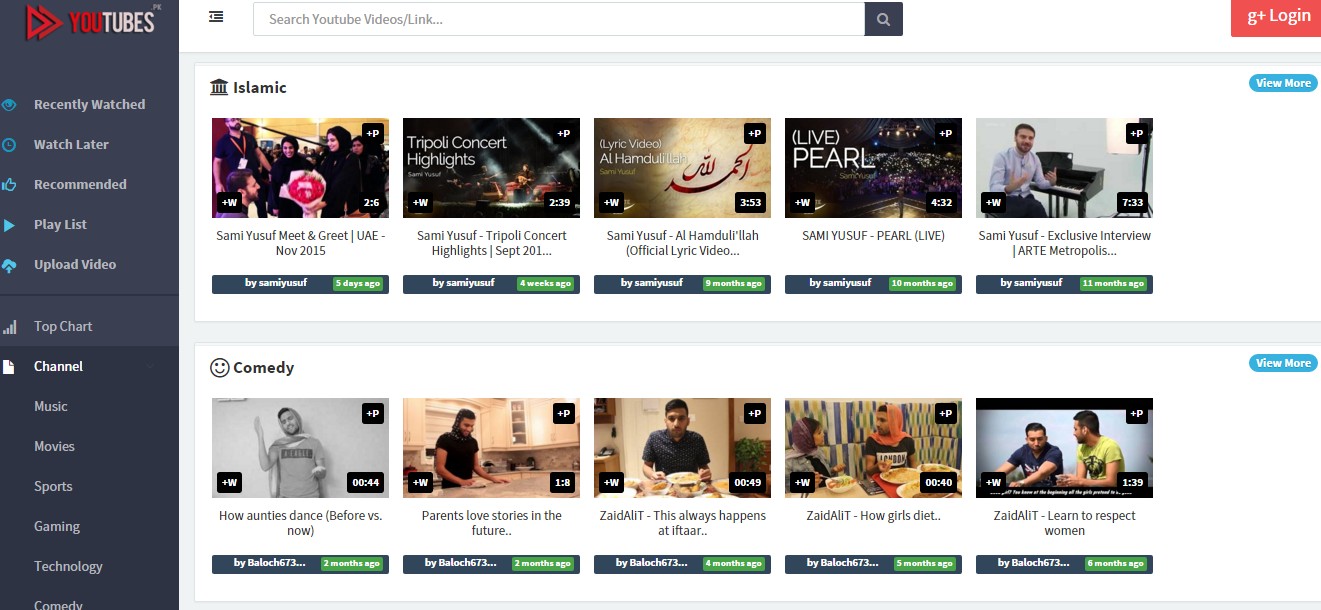
Task: Click the search magnifier button
Action: tap(883, 19)
